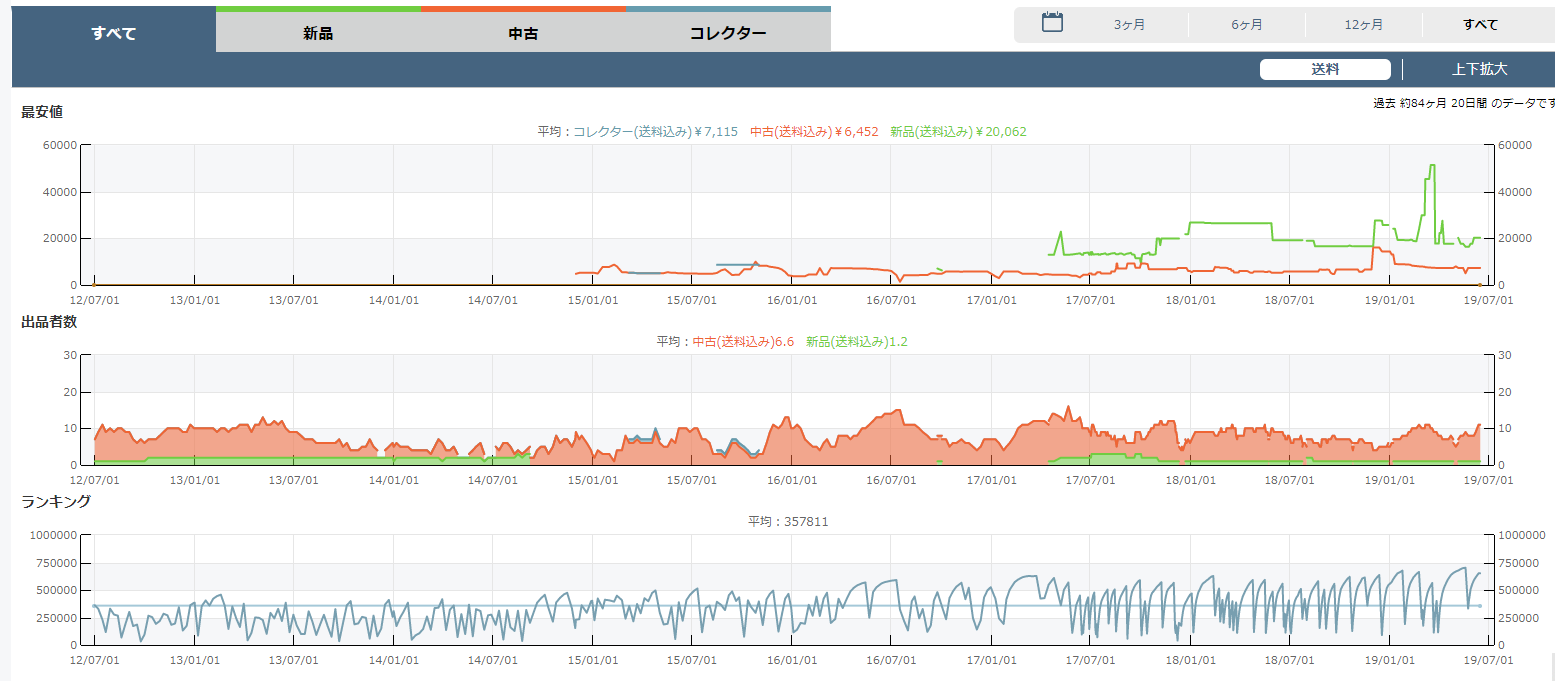Select すべて in the period selector
Screen dimensions: 1555x681
(1480, 25)
